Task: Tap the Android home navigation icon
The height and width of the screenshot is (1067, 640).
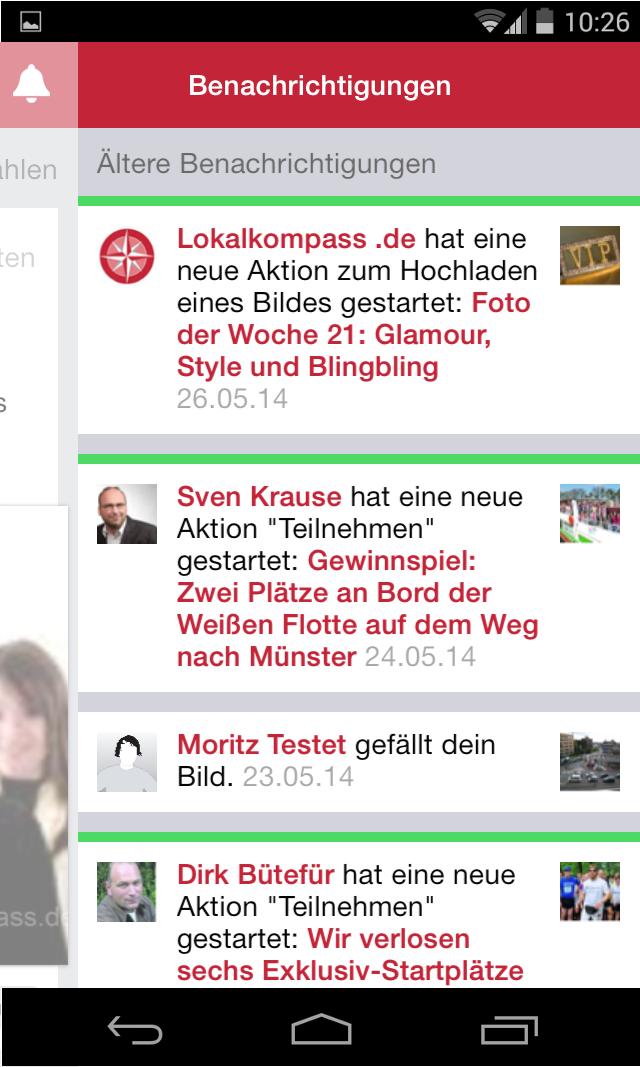Action: click(321, 1029)
